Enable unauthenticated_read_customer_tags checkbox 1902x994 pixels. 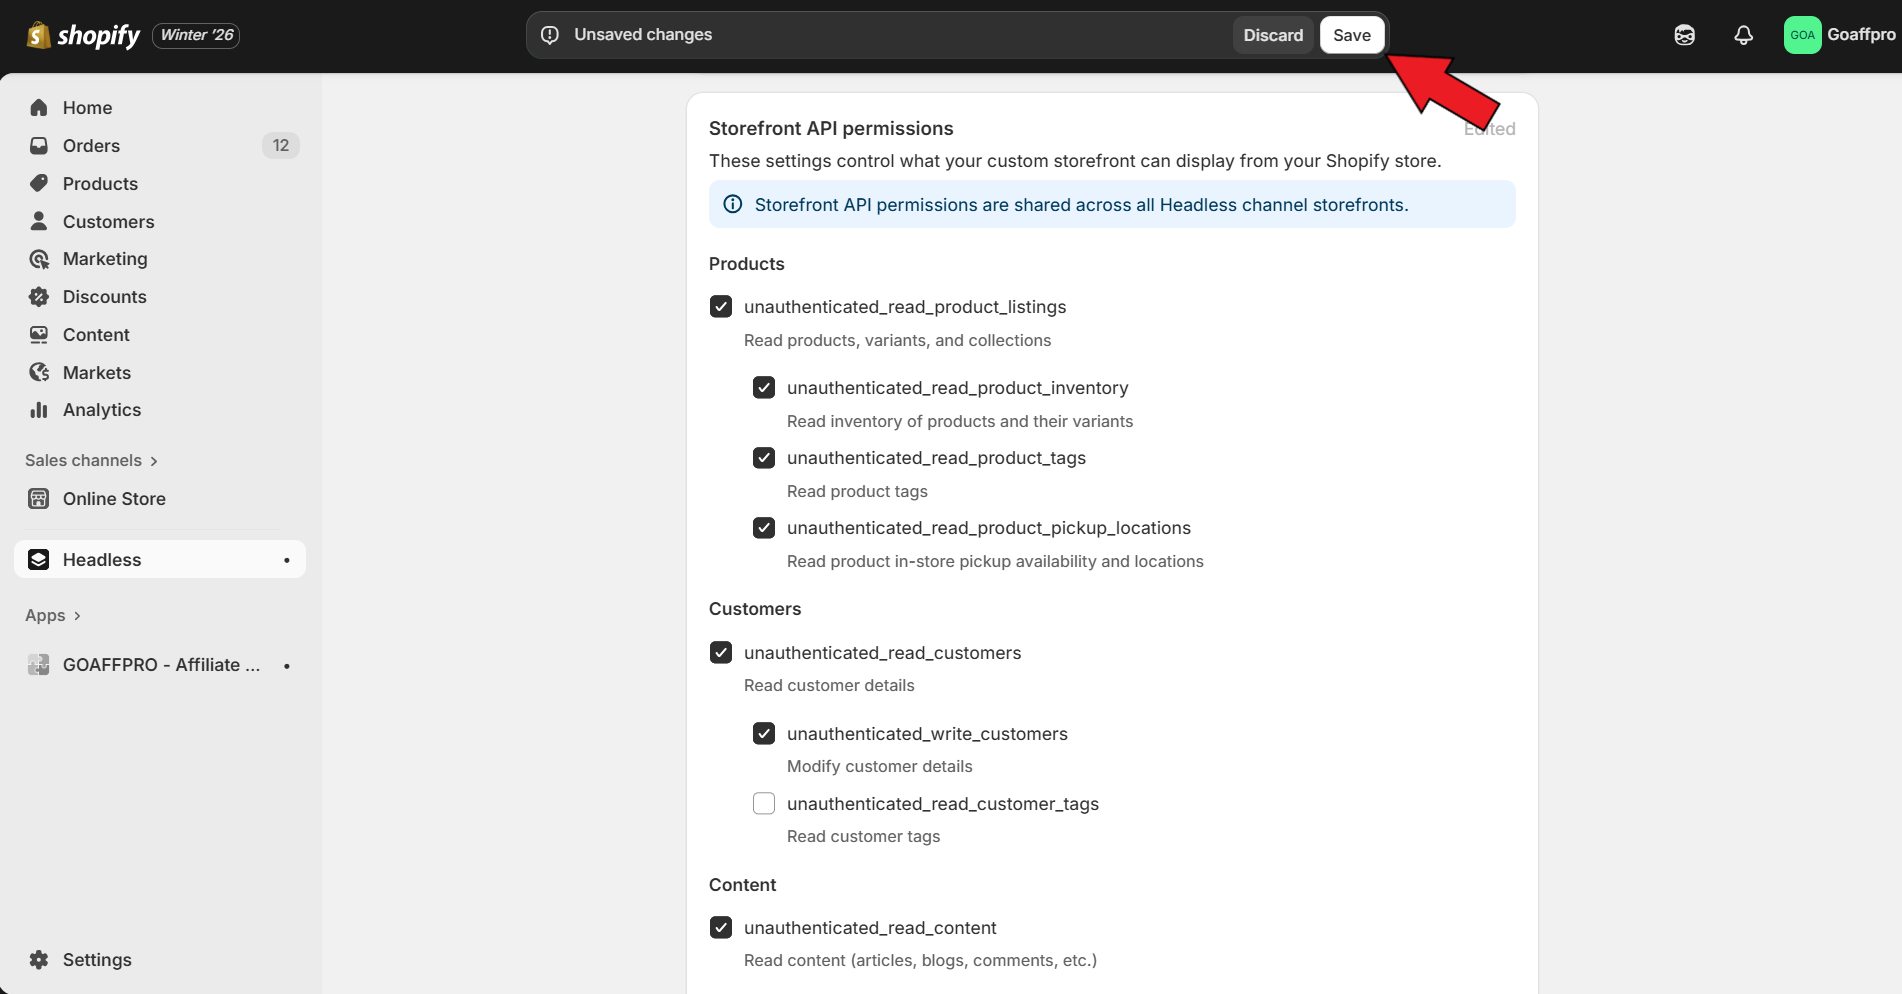point(764,804)
